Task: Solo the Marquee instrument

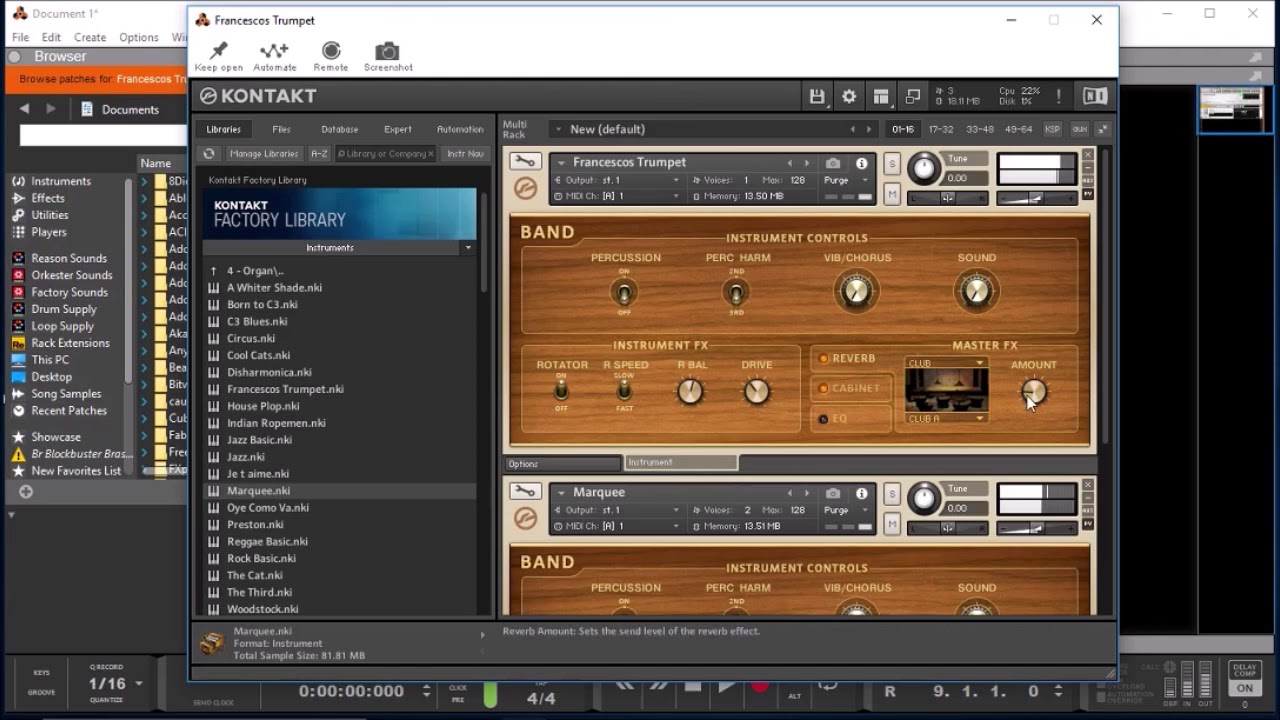Action: pos(892,495)
